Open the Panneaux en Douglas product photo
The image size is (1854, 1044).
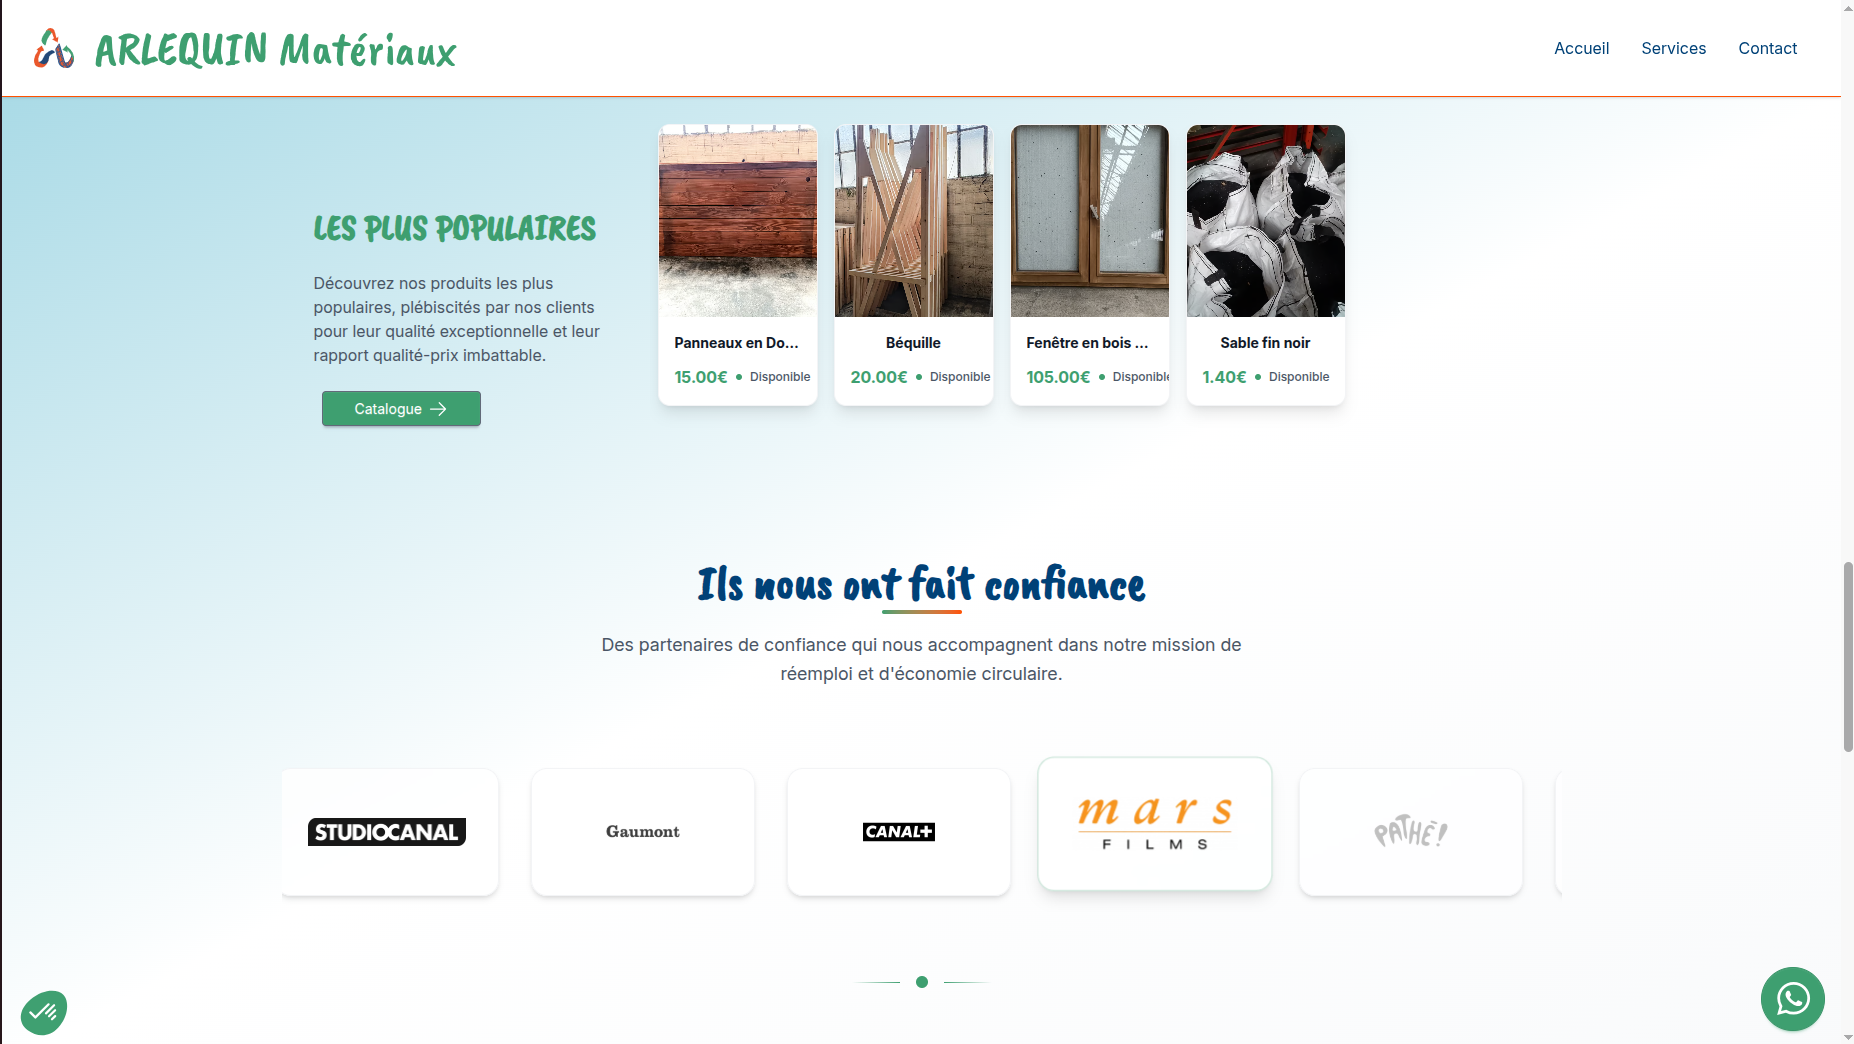pos(738,221)
